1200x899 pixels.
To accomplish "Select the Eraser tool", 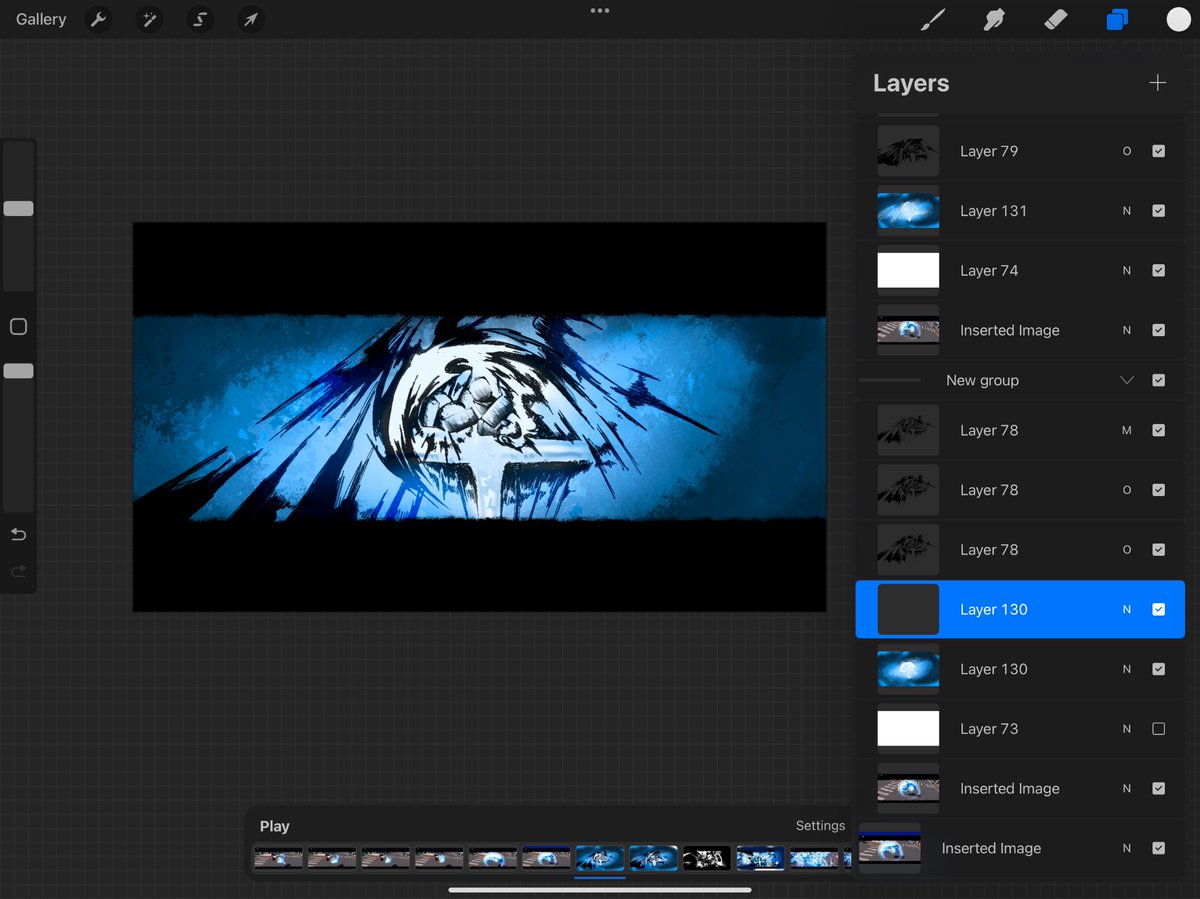I will pos(1055,19).
